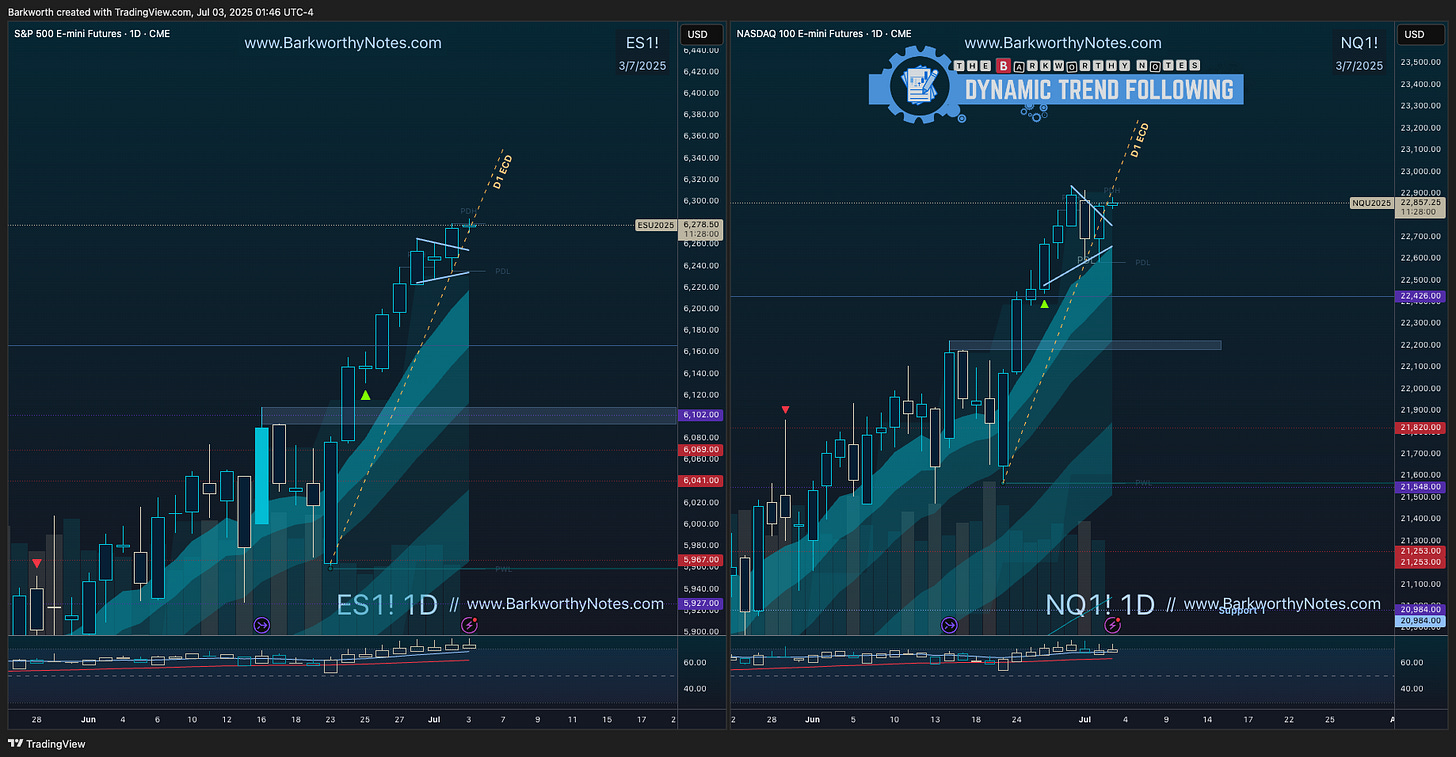Image resolution: width=1456 pixels, height=757 pixels.
Task: Click the lightning event icon on NQ1! chart
Action: point(1111,625)
